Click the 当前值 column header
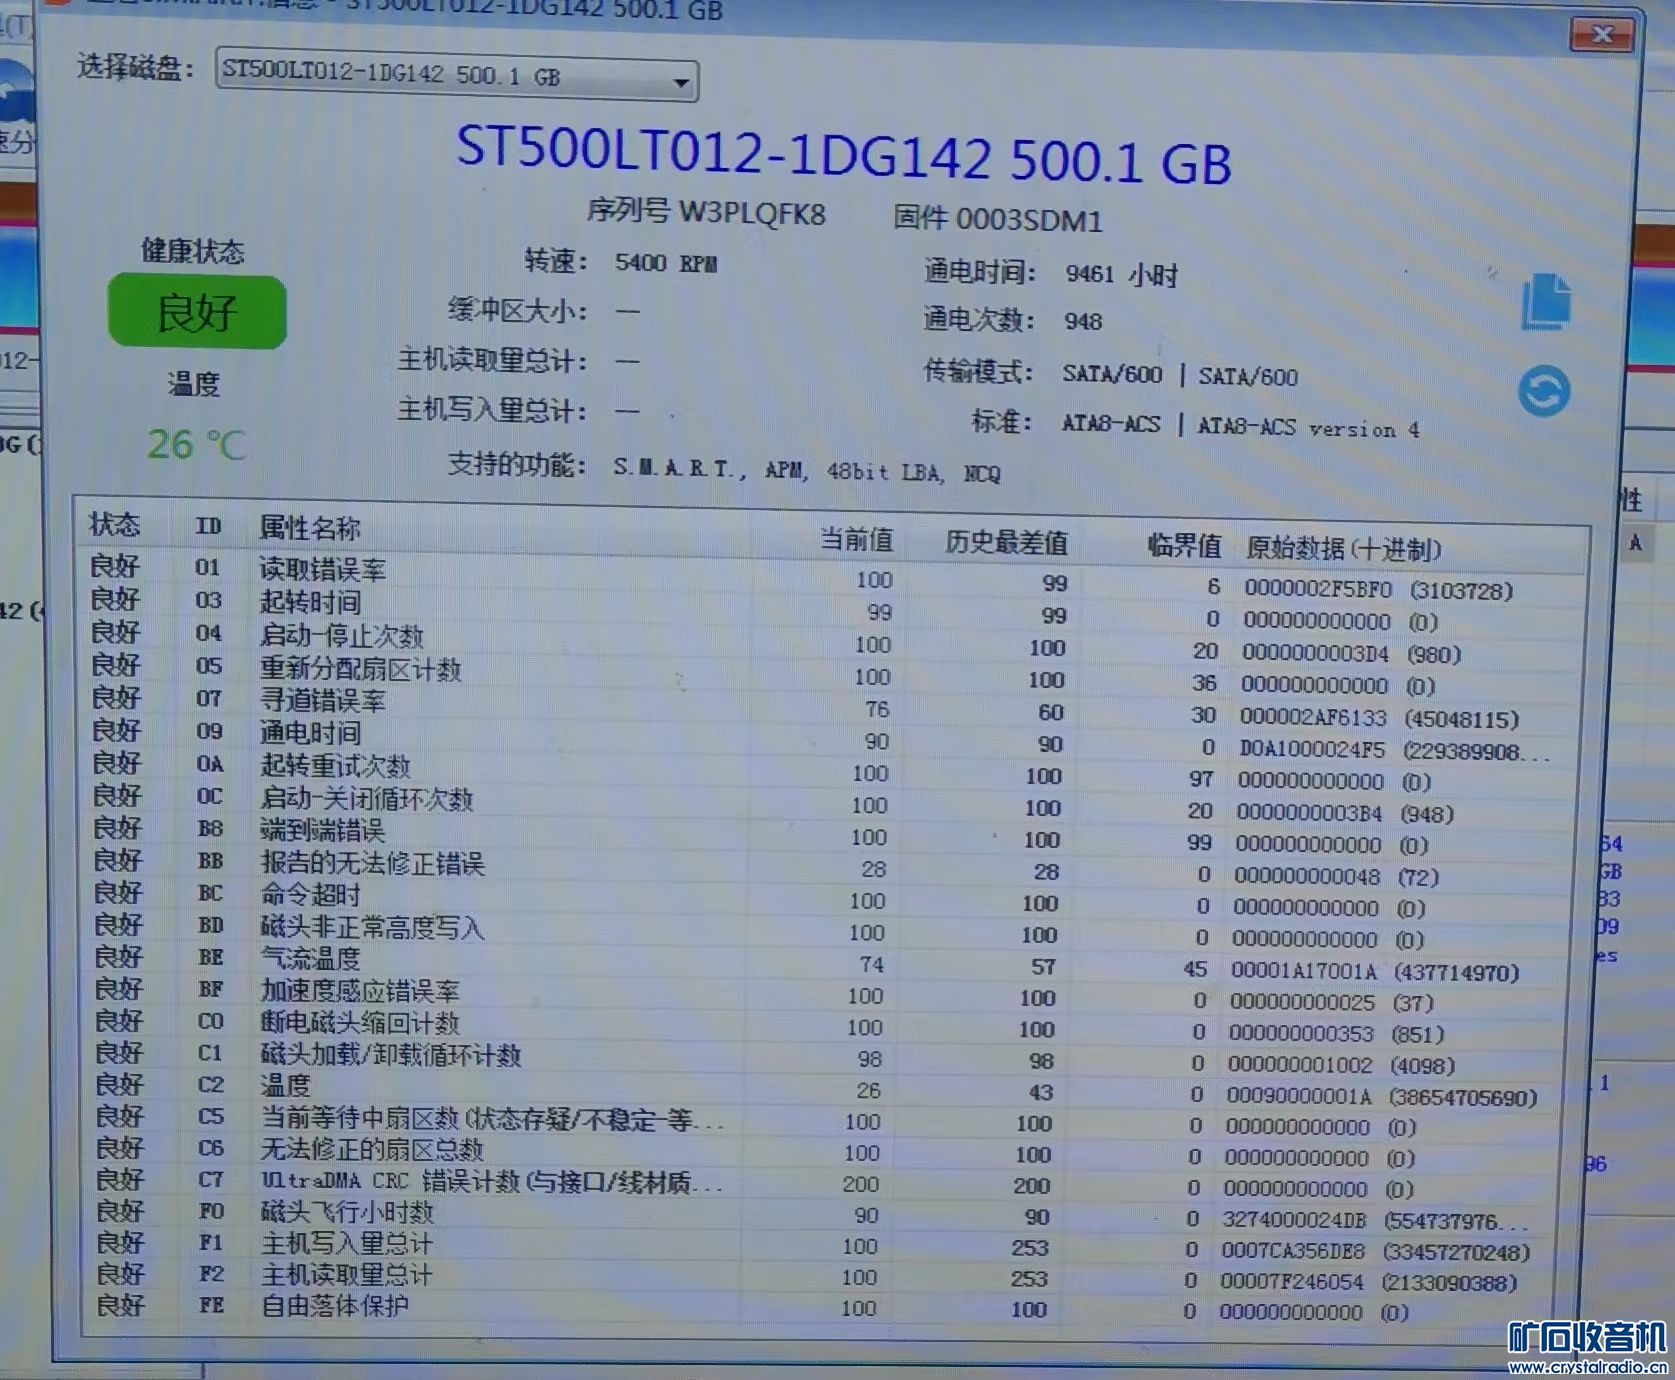1675x1380 pixels. [856, 540]
